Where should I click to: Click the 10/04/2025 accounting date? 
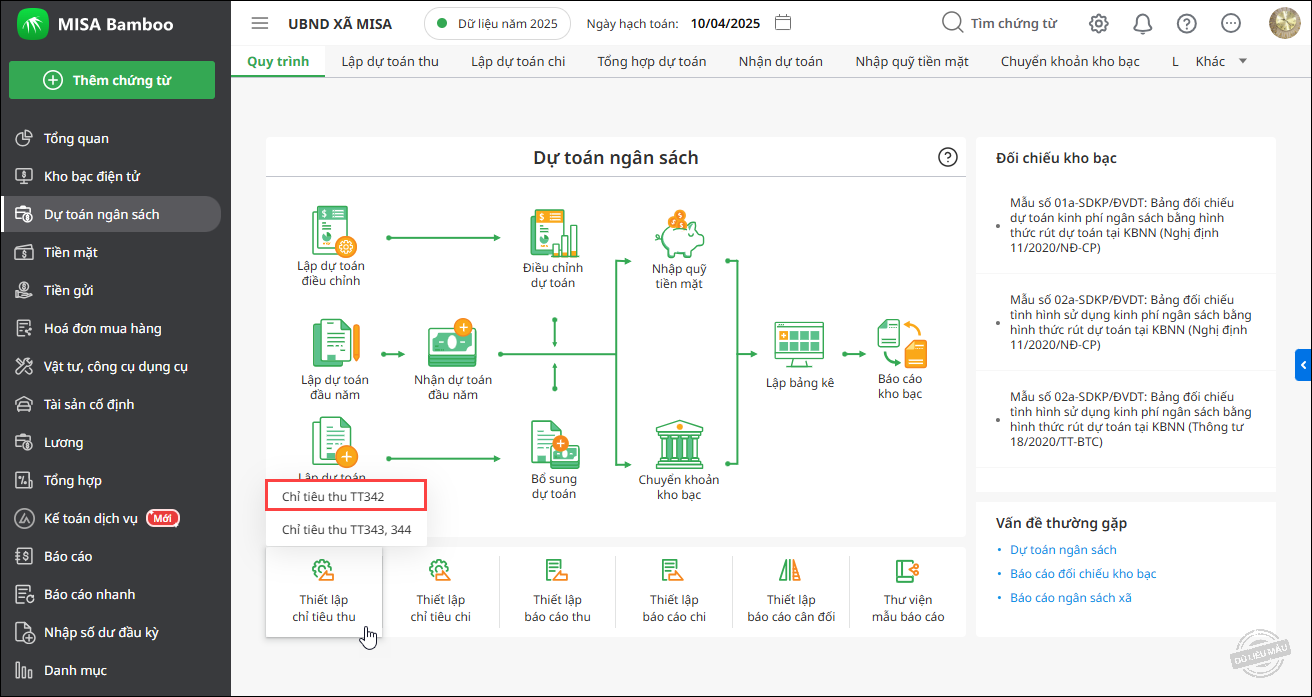pos(725,23)
